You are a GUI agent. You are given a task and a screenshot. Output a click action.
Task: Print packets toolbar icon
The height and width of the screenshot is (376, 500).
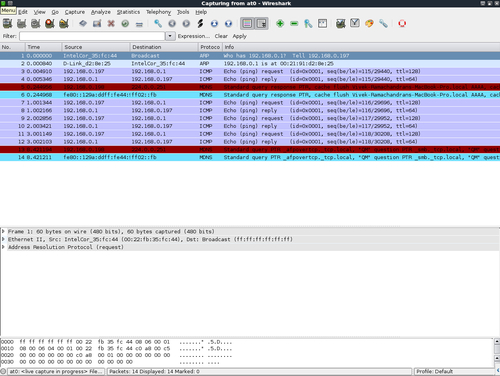pos(139,24)
